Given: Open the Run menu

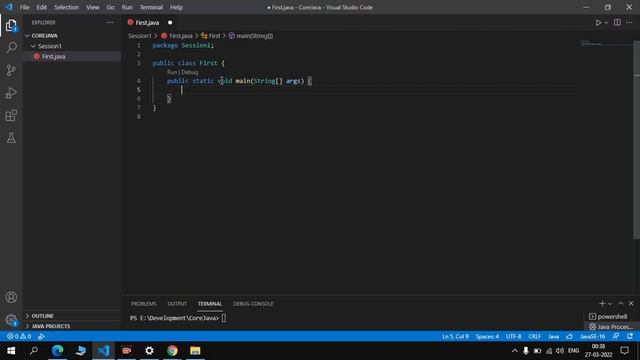Looking at the screenshot, I should (127, 7).
